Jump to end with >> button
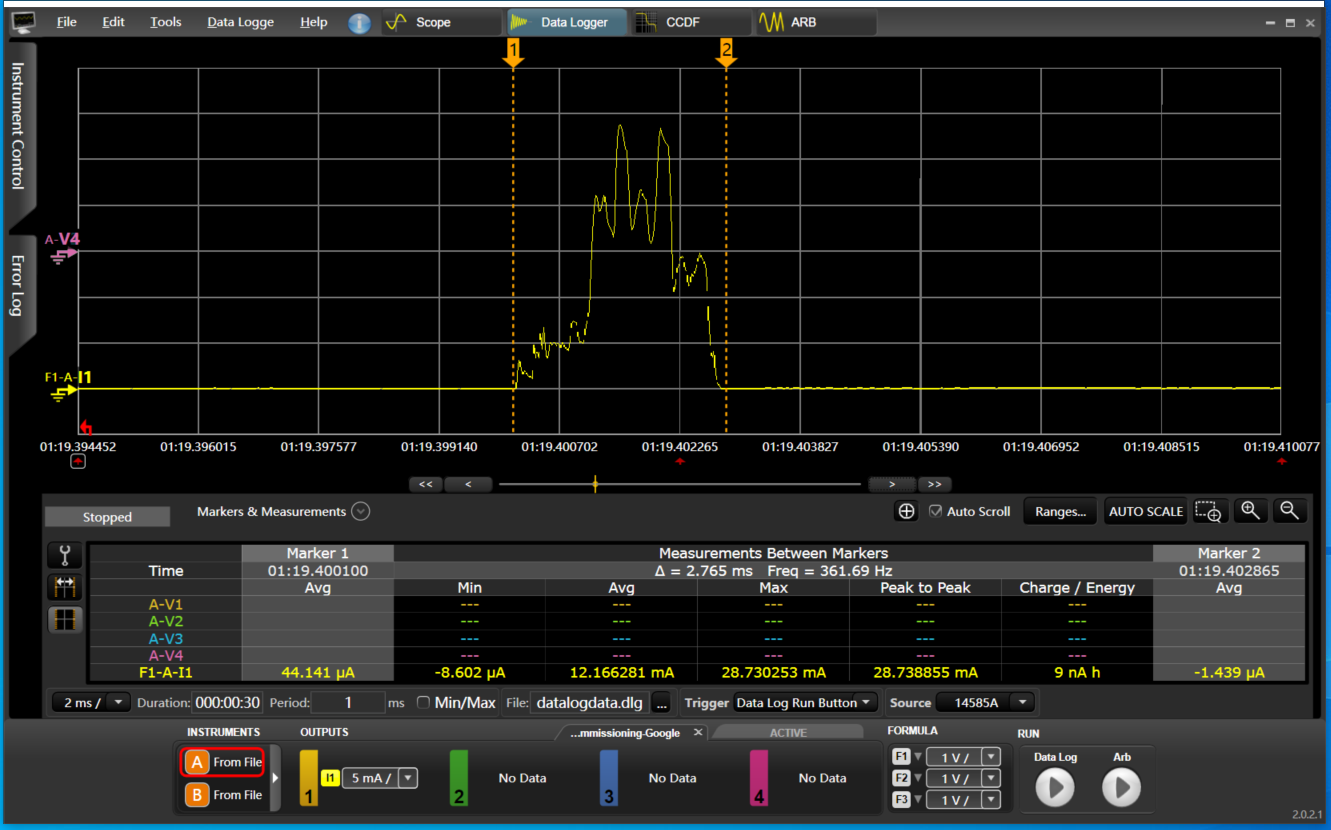 tap(934, 484)
